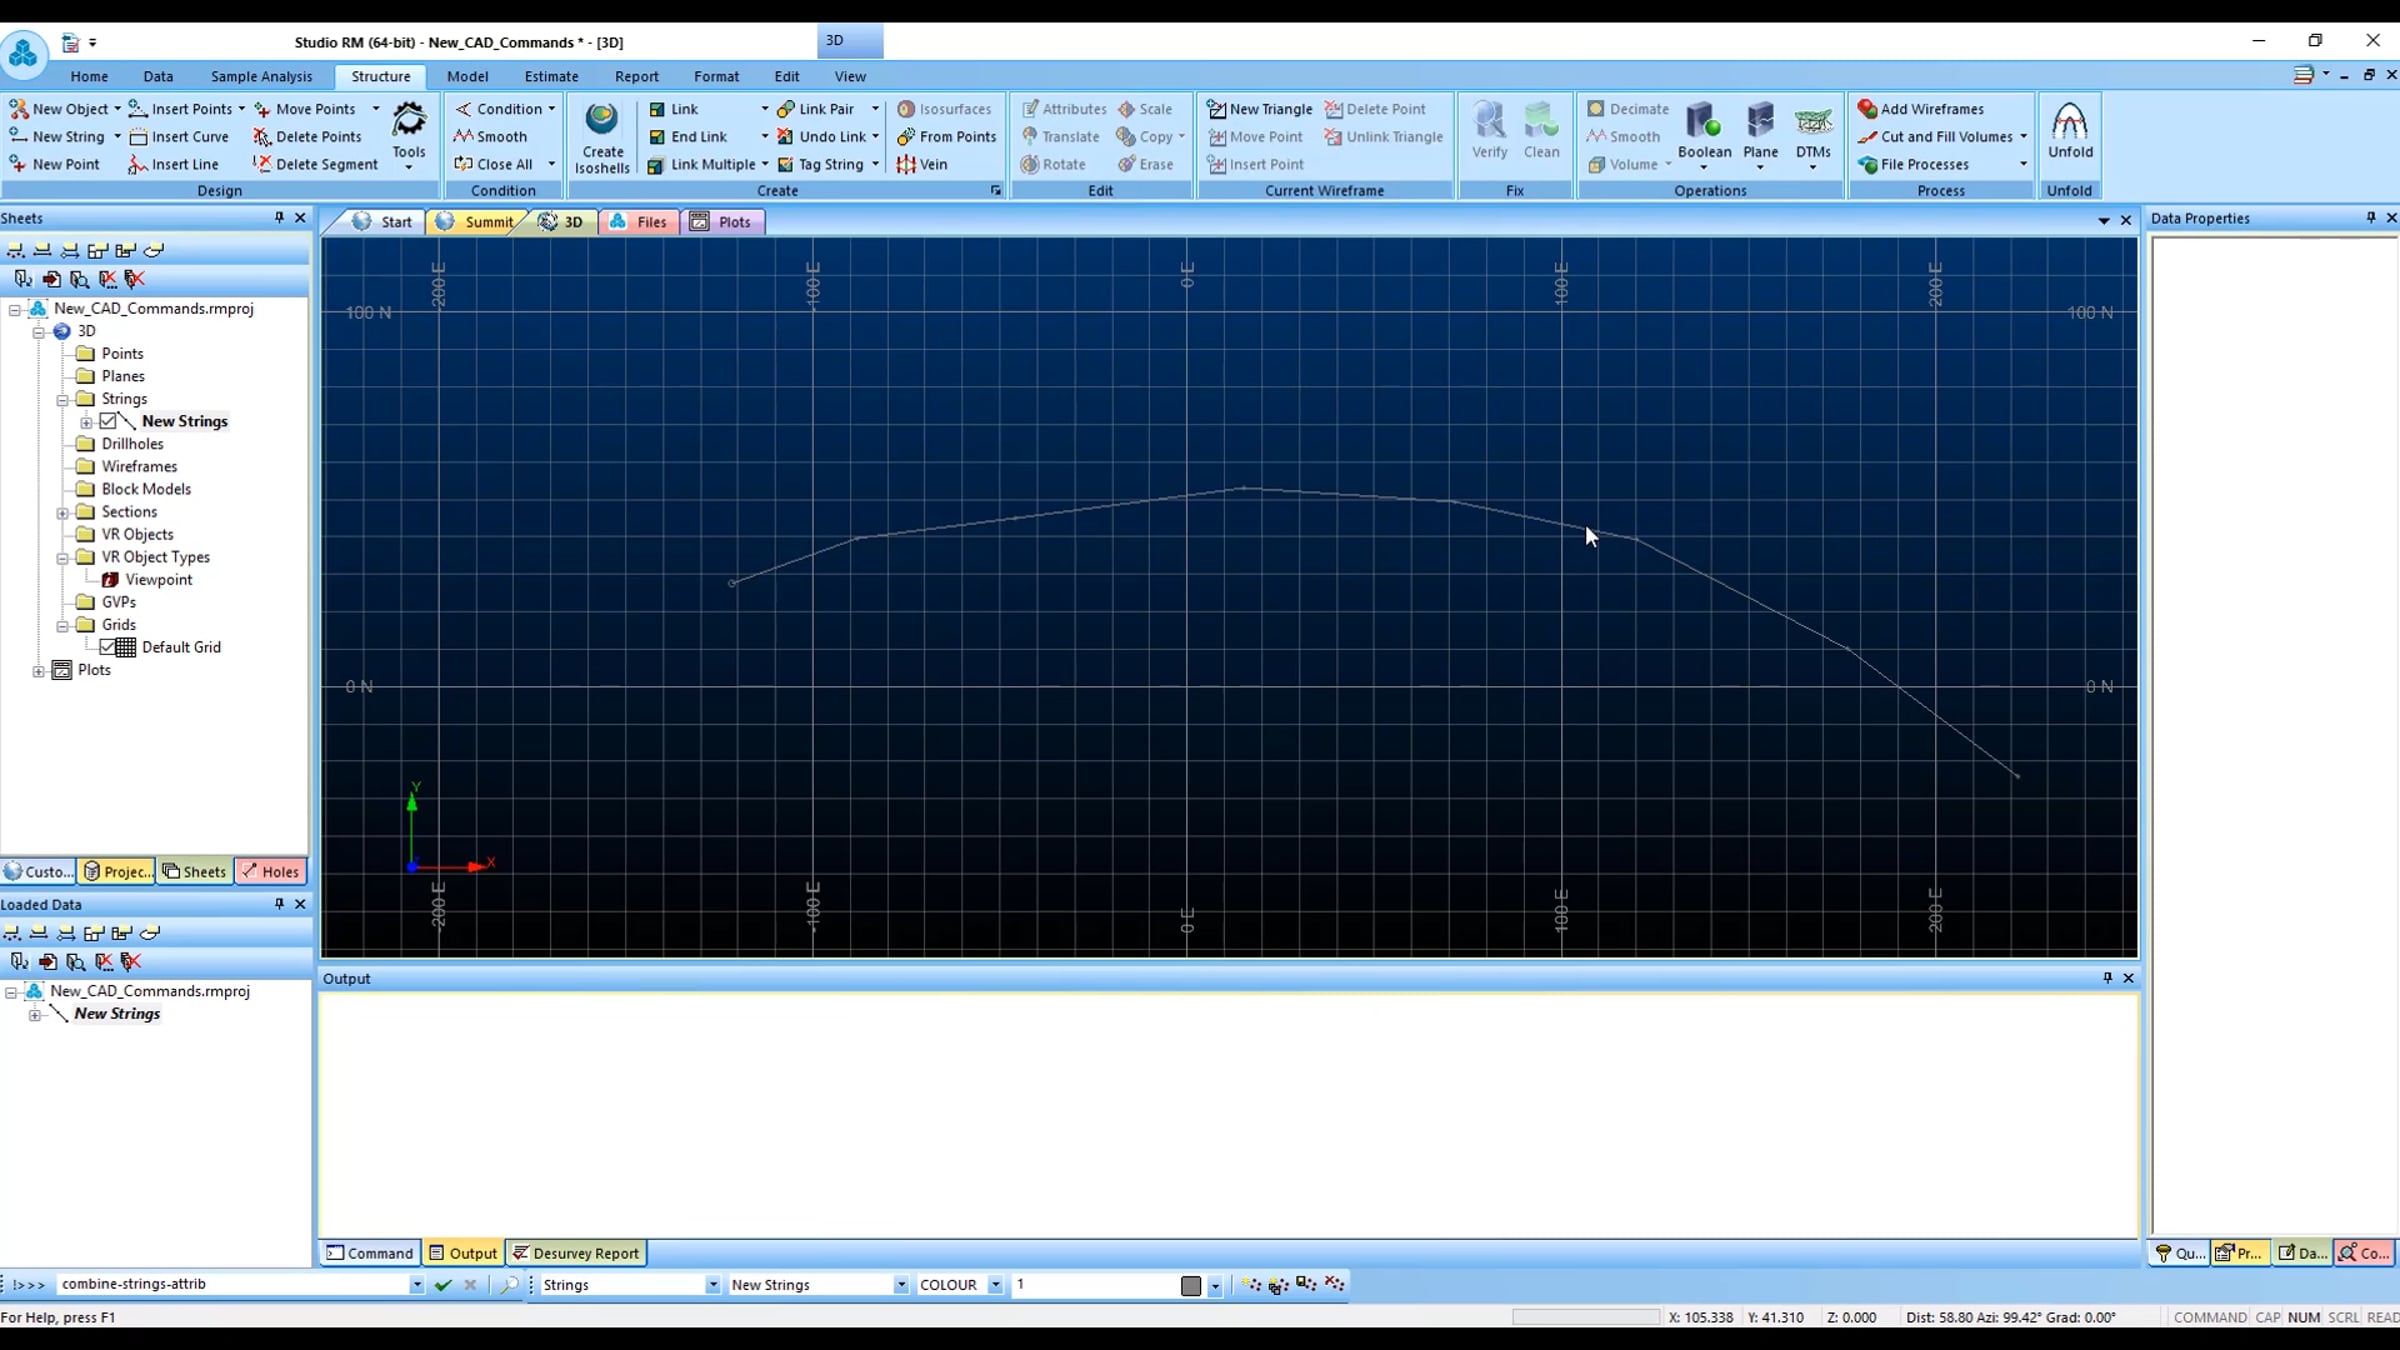Open the command name dropdown
The image size is (2400, 1350).
(x=416, y=1285)
